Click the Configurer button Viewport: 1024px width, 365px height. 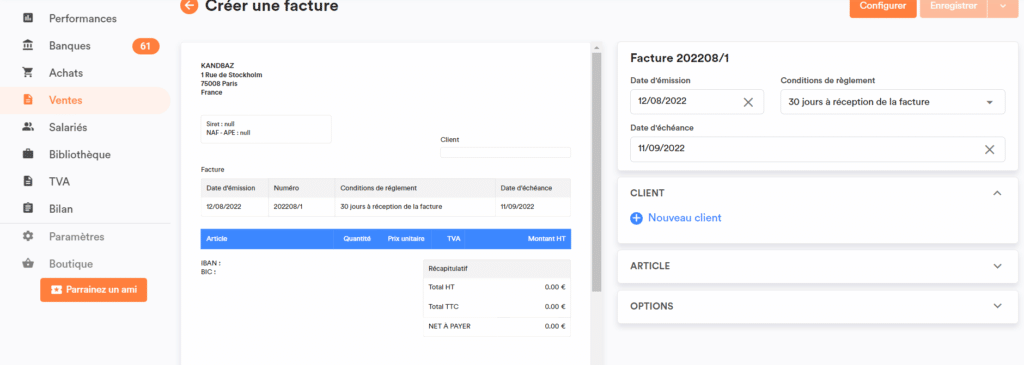(883, 7)
